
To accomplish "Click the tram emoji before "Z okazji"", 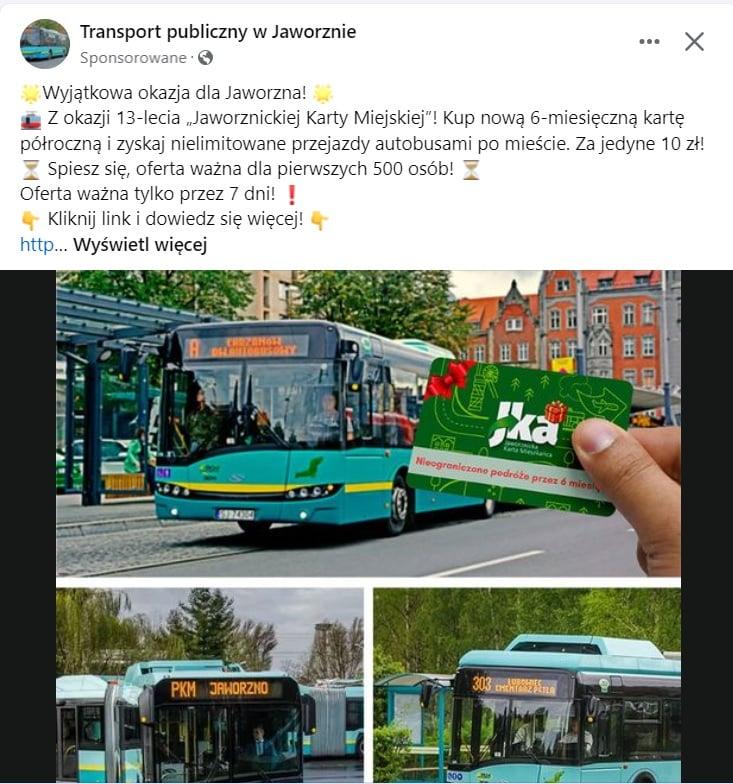I will point(30,120).
